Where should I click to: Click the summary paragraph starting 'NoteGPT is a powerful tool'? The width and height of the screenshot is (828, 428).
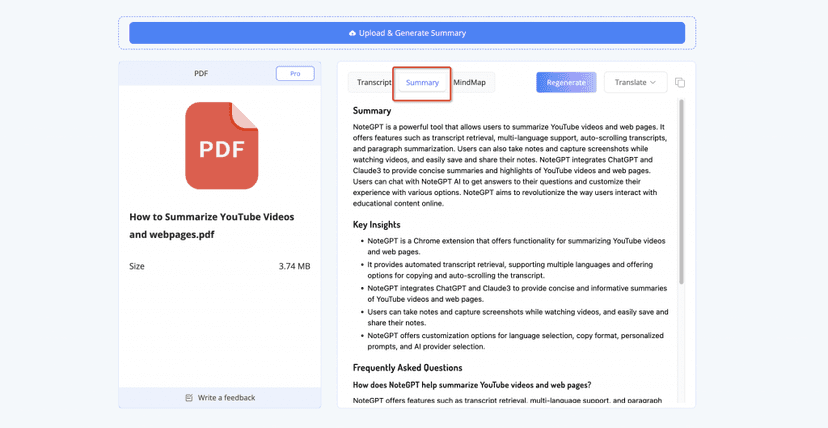(510, 165)
